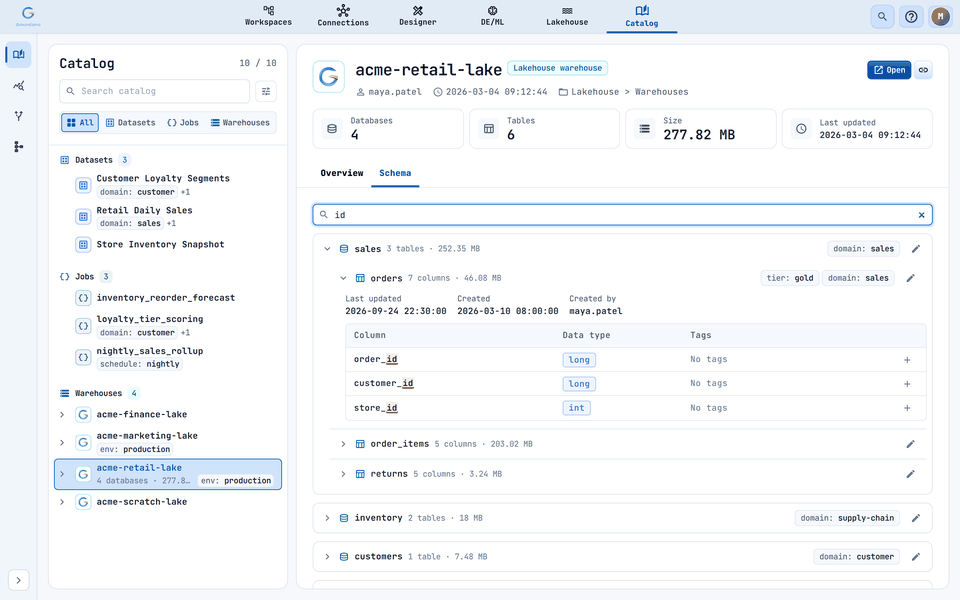Edit the returns table pencil icon
Screen dimensions: 960x600
point(910,474)
